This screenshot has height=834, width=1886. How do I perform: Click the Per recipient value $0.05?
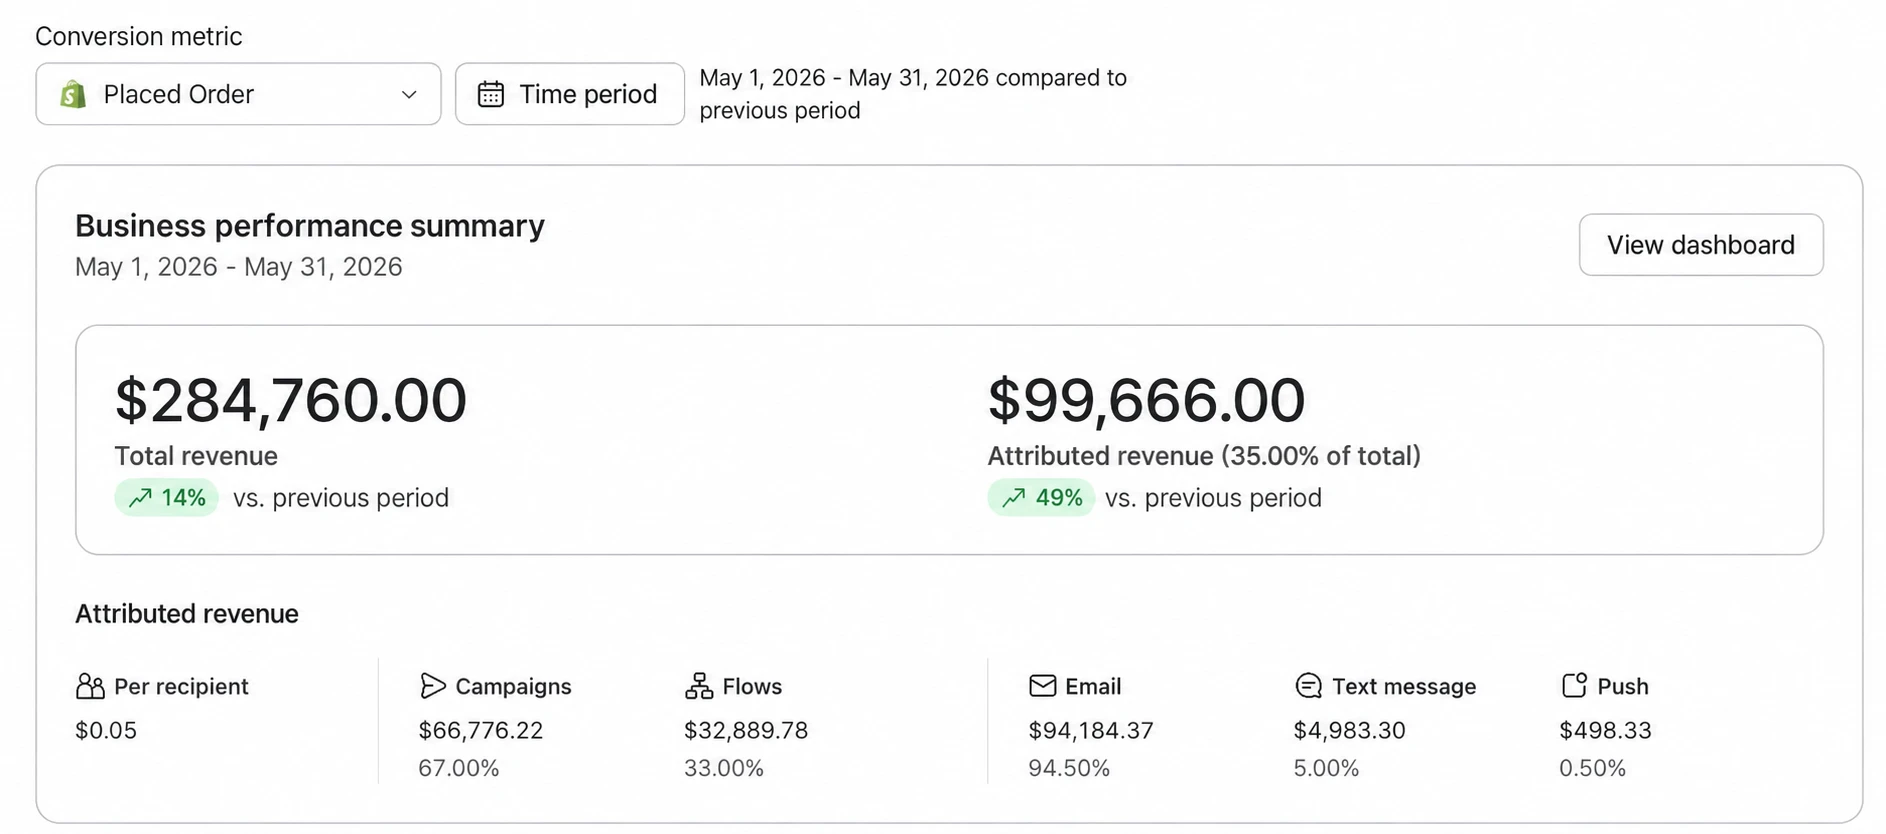(106, 730)
